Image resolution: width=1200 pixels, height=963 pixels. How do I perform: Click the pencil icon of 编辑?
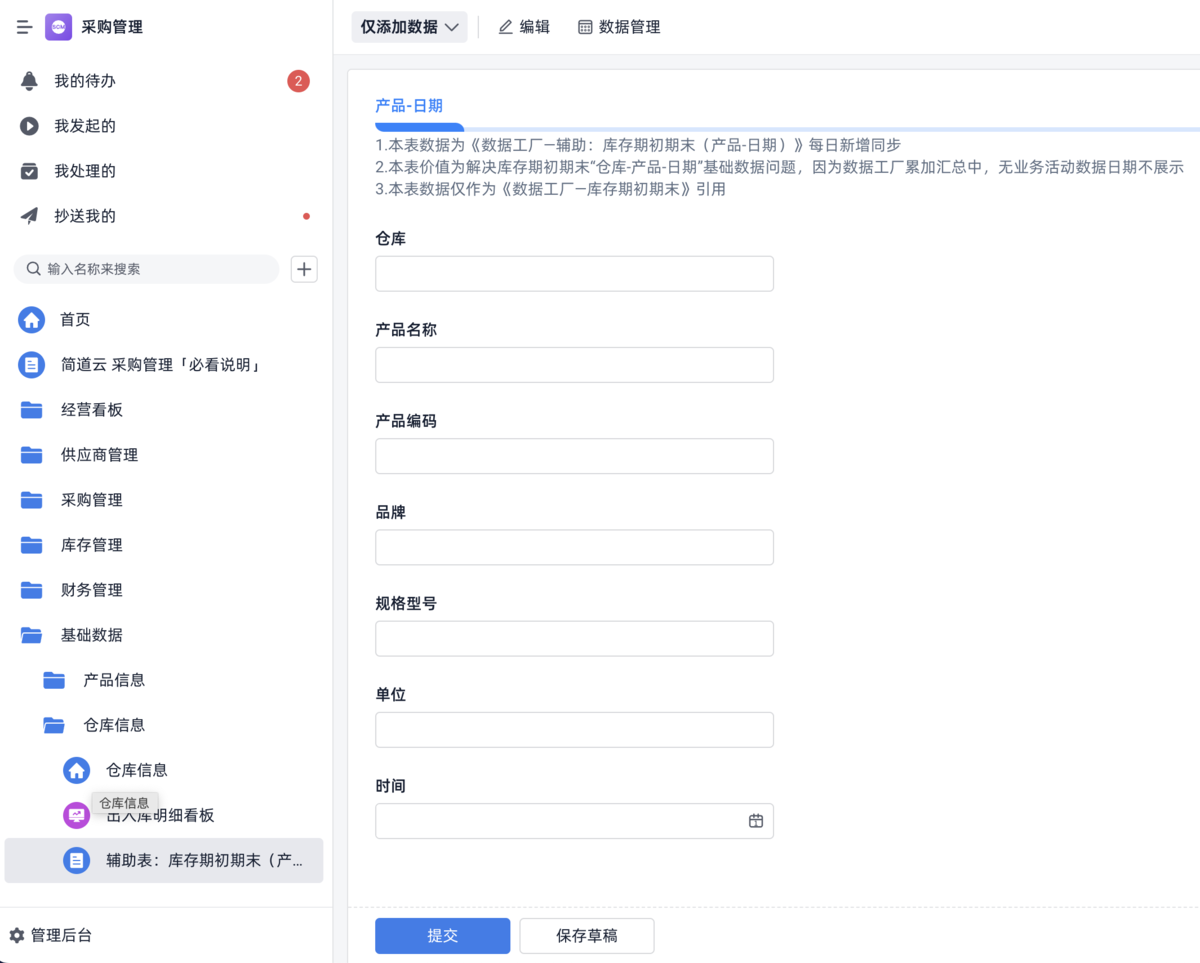pos(505,27)
